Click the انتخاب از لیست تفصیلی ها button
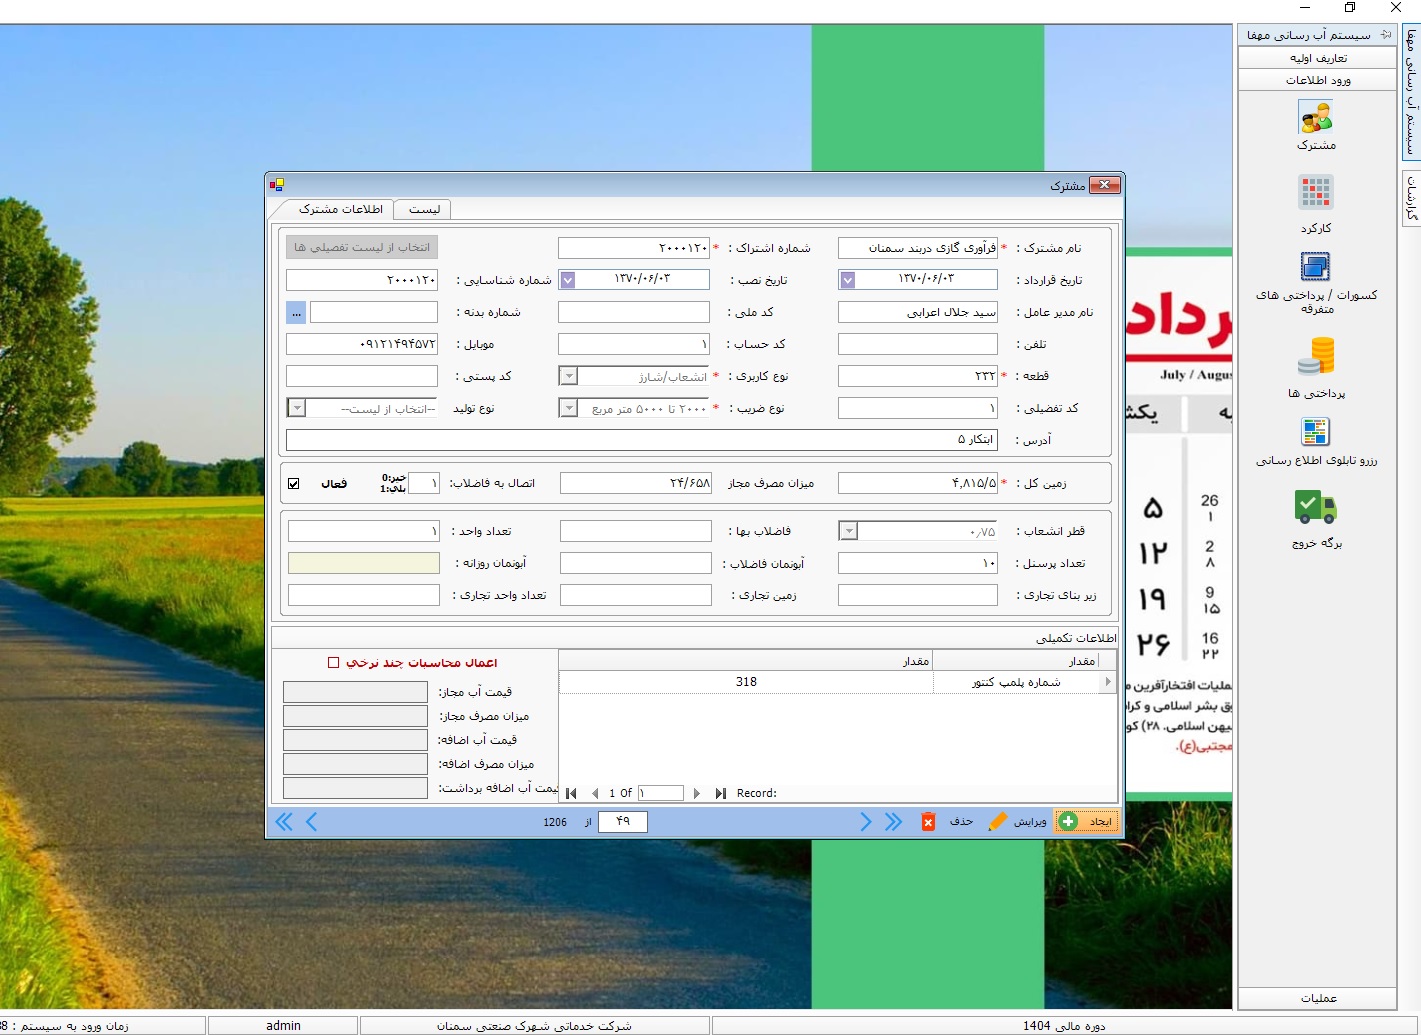 tap(362, 247)
